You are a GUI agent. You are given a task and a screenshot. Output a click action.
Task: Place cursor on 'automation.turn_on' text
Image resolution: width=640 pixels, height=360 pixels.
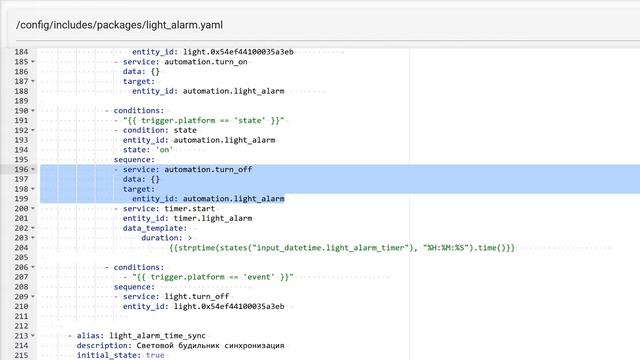pos(206,62)
